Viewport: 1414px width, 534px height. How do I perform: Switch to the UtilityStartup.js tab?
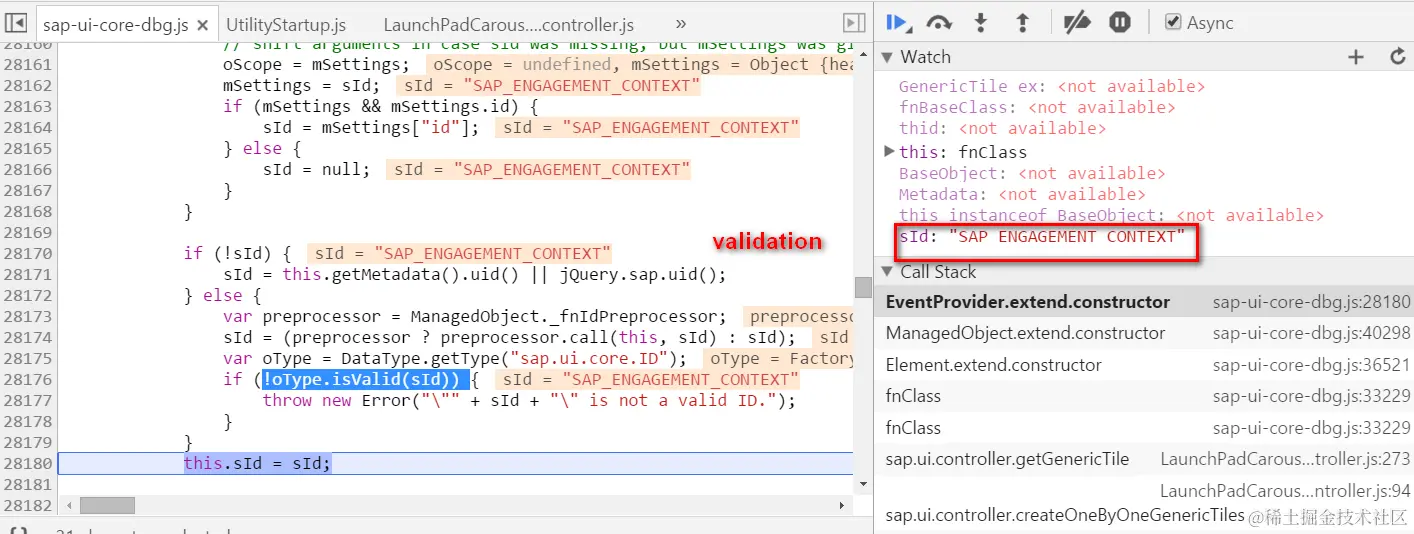(288, 24)
